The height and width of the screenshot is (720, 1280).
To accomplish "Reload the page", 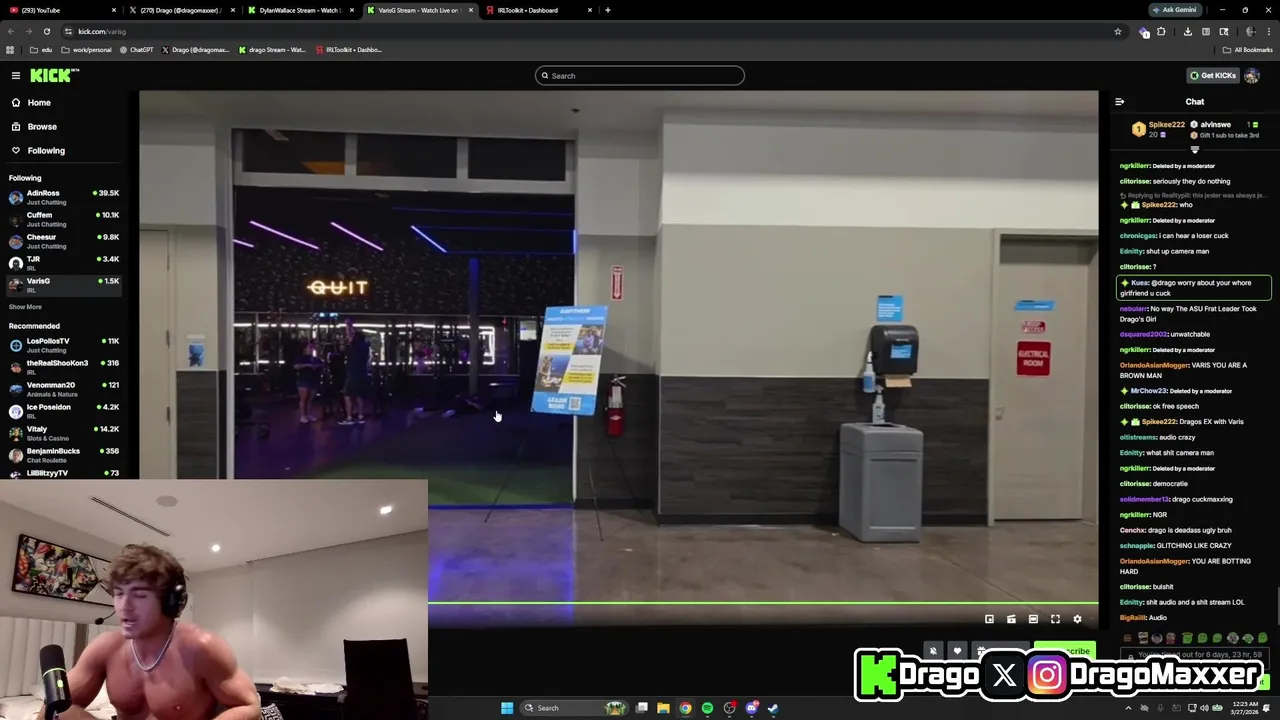I will point(46,31).
